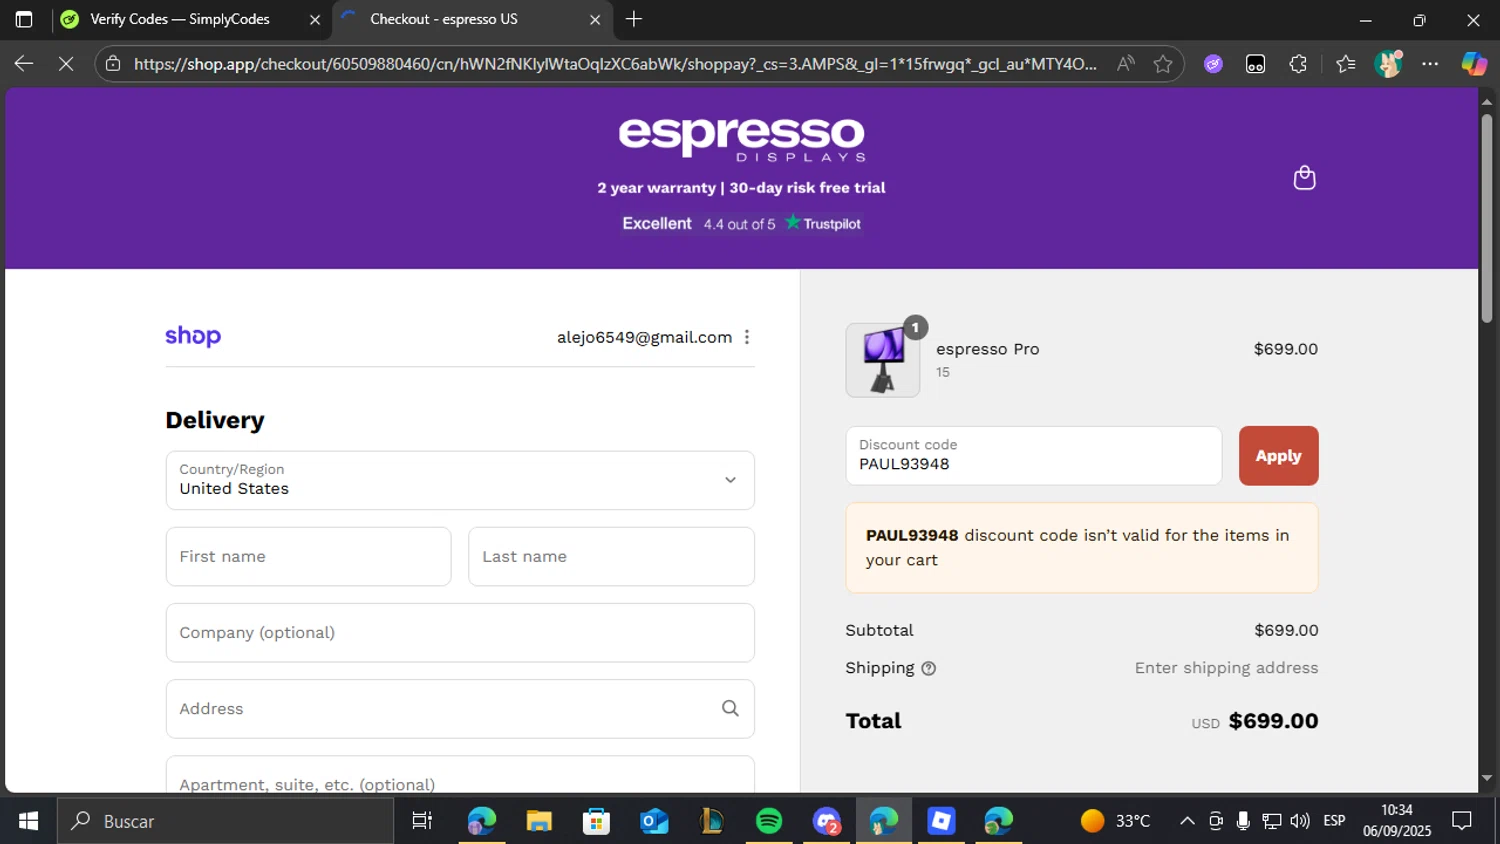Open the volume control in tray
Viewport: 1500px width, 844px height.
(x=1300, y=821)
